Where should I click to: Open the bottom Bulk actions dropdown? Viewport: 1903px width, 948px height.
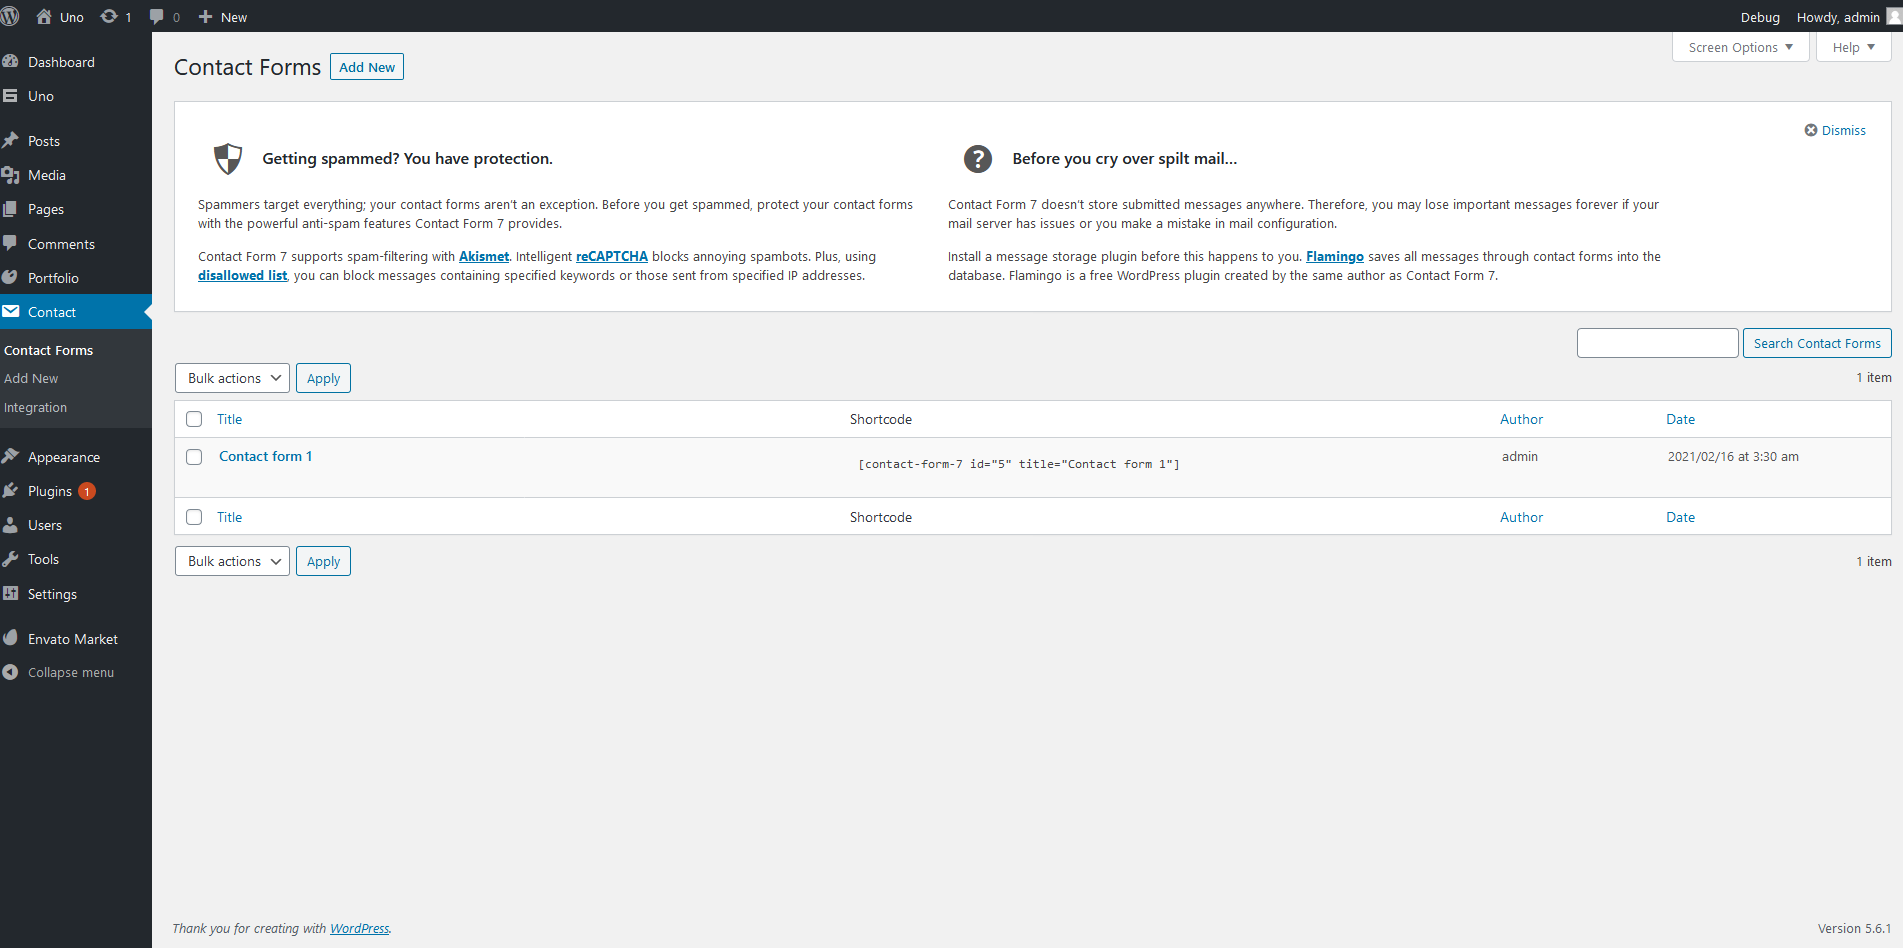click(x=232, y=561)
